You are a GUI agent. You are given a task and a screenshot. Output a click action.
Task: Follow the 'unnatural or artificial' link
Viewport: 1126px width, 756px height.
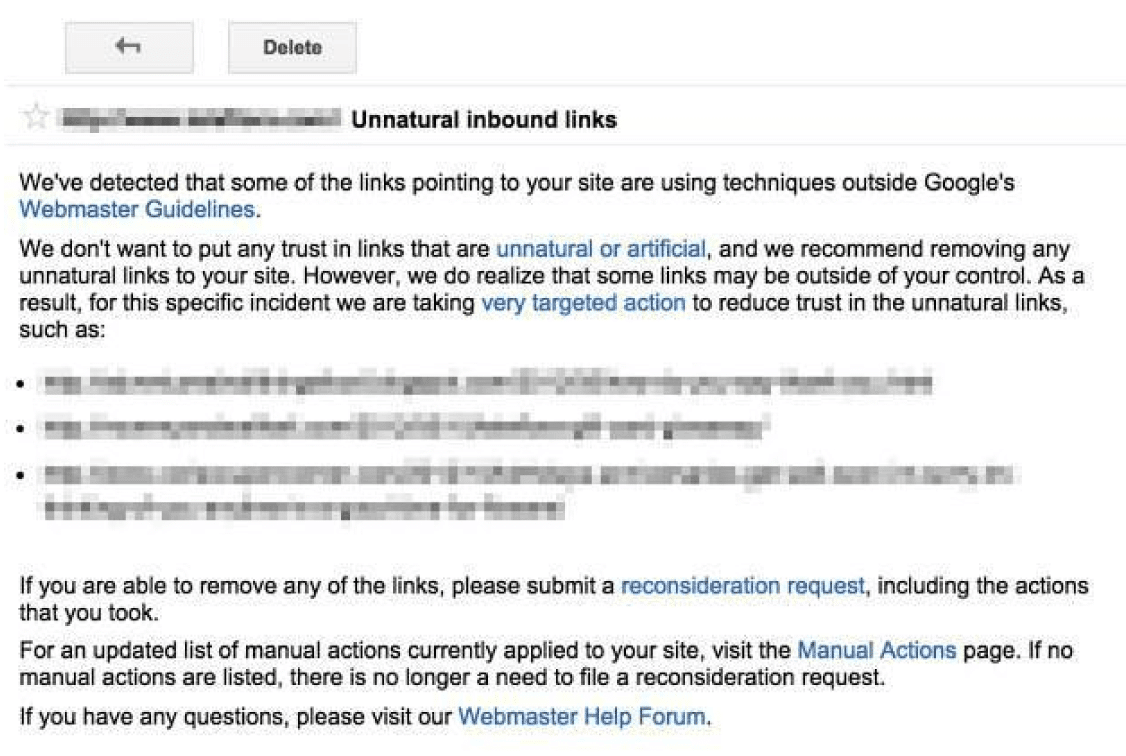[601, 248]
